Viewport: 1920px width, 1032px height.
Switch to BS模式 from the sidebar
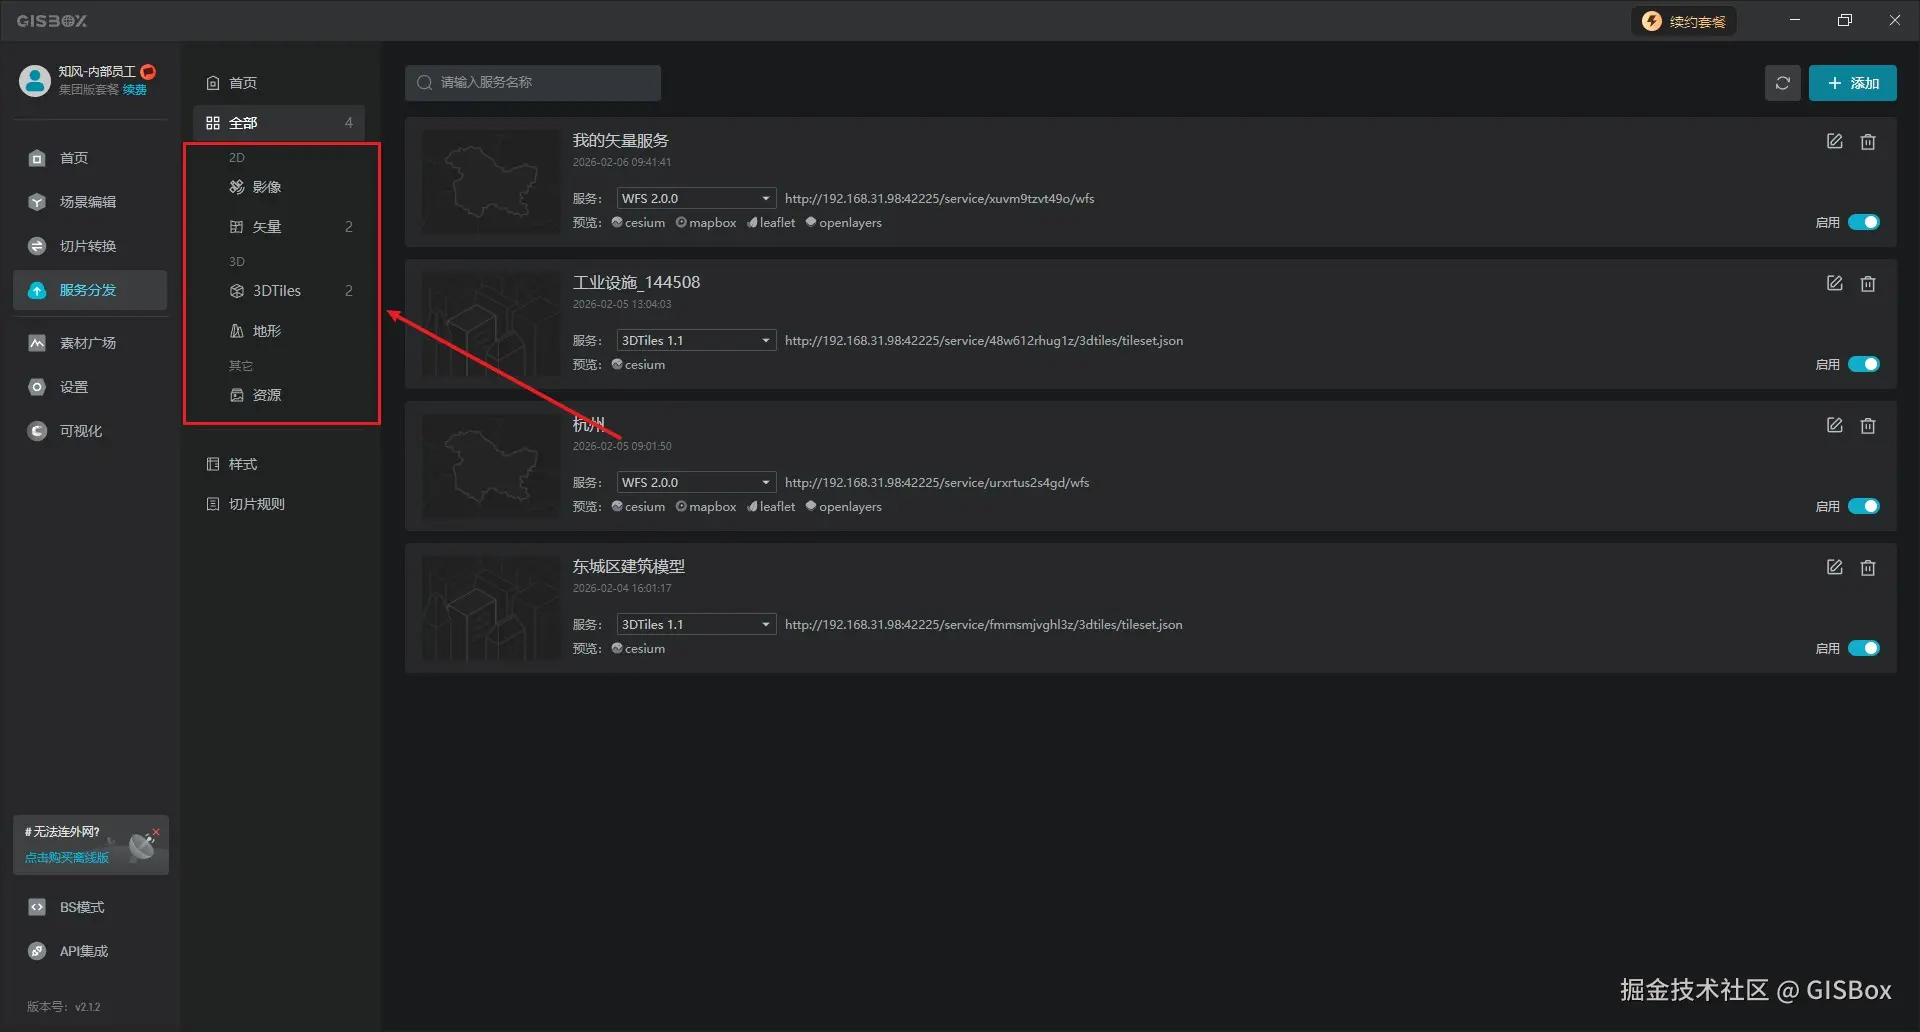pos(80,906)
